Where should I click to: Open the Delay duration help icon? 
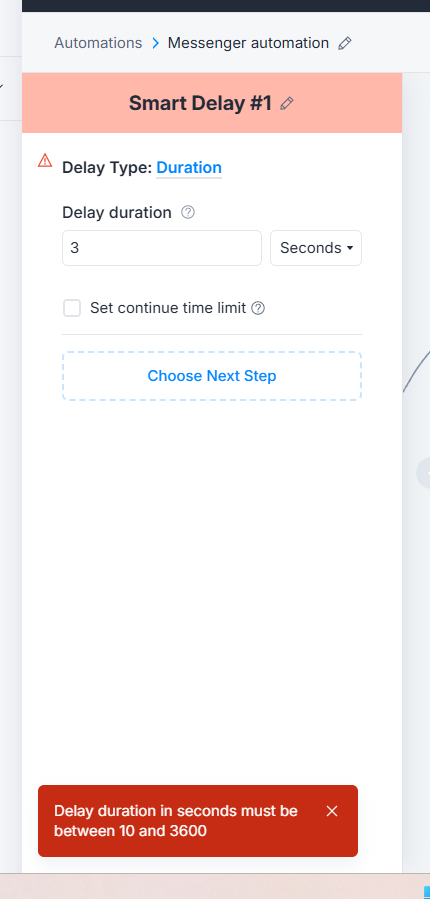[188, 213]
